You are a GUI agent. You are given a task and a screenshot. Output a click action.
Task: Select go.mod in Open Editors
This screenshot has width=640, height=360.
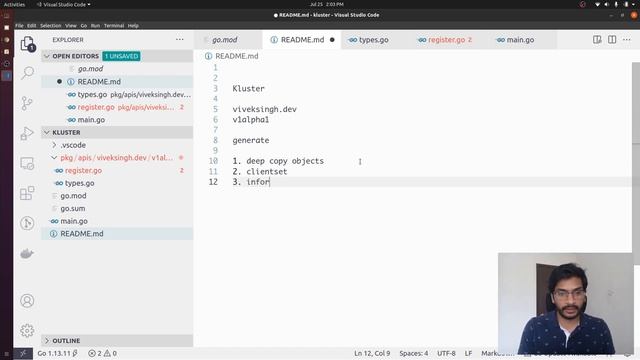click(x=117, y=69)
